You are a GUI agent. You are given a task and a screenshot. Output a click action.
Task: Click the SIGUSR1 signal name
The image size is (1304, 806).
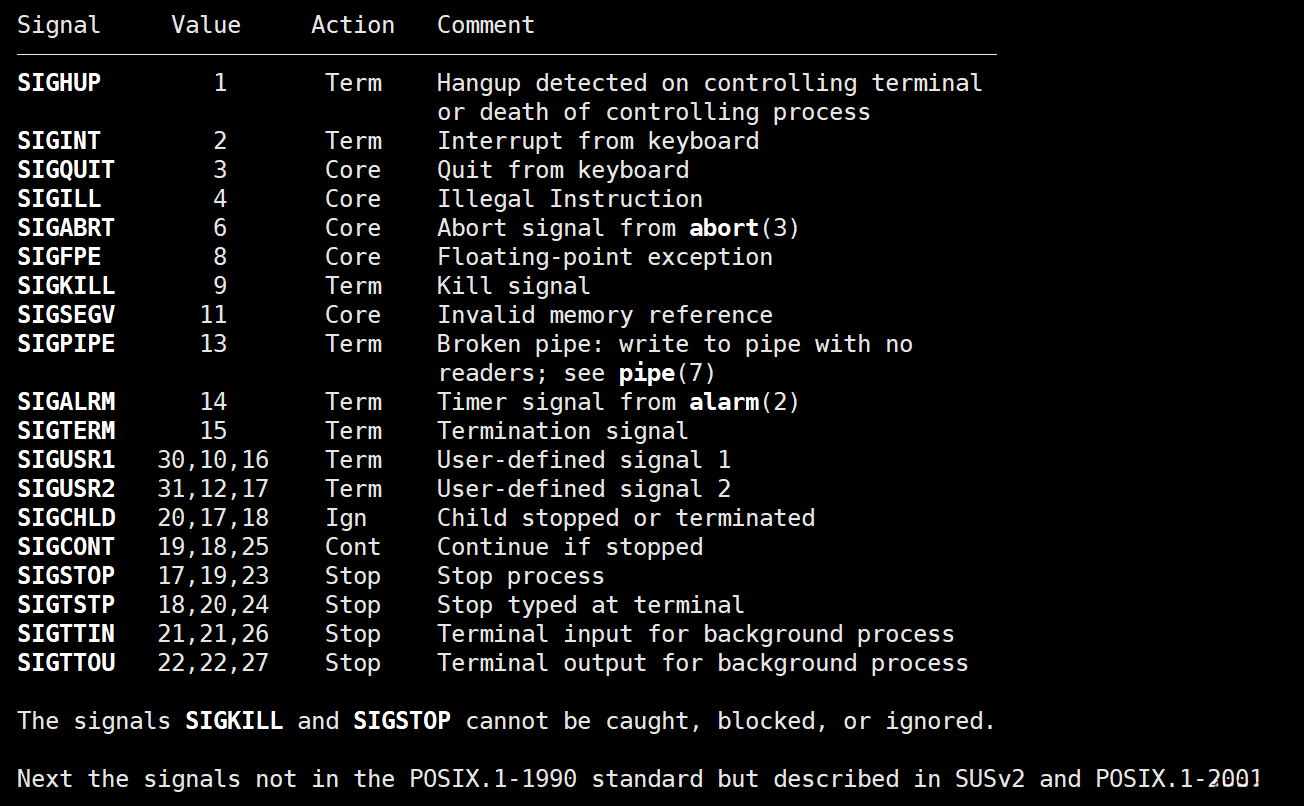click(x=66, y=460)
